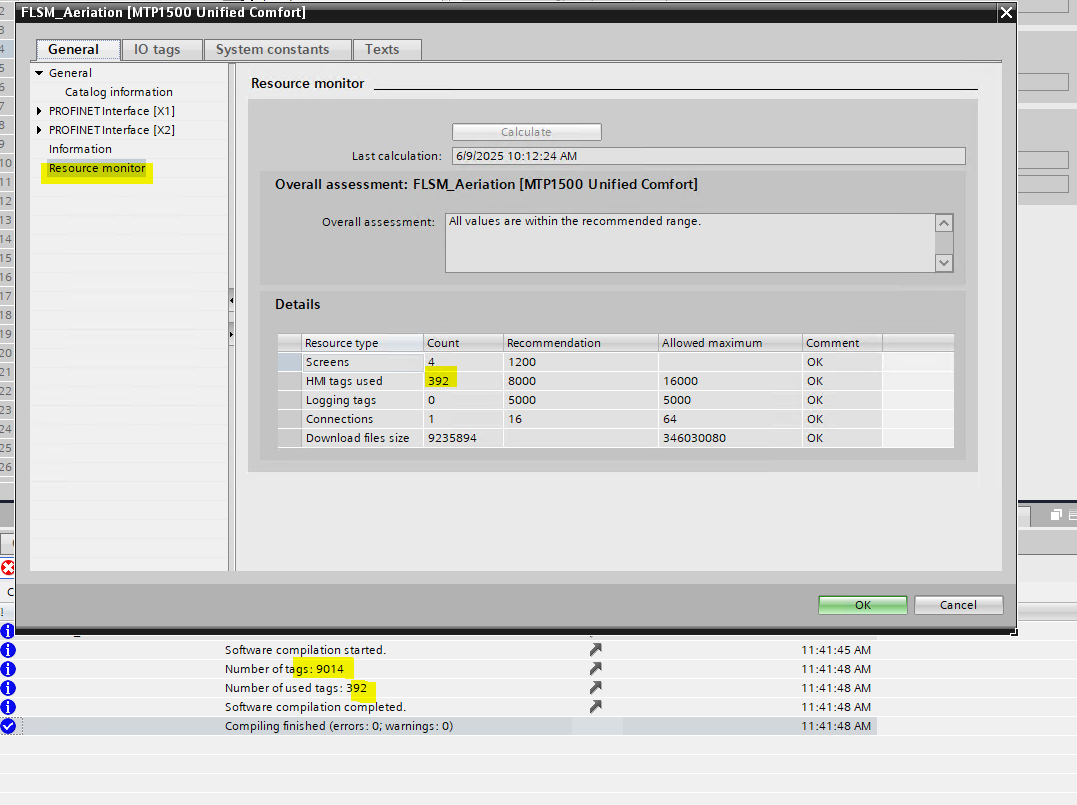Select the Texts tab

pos(382,50)
